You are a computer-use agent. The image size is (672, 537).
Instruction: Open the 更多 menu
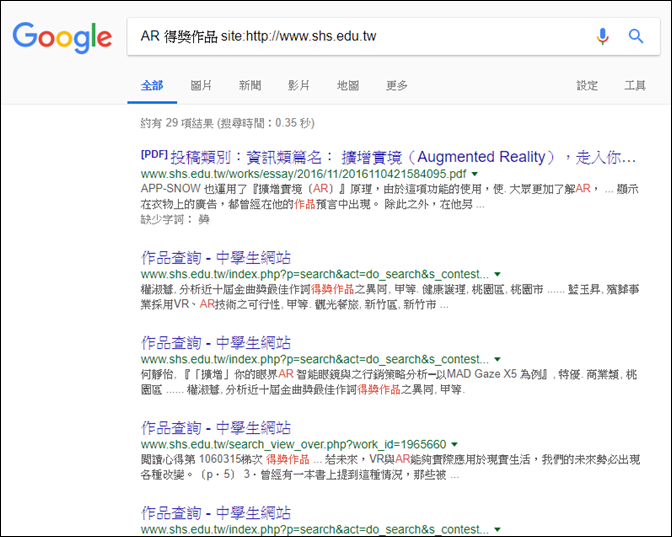[x=396, y=85]
